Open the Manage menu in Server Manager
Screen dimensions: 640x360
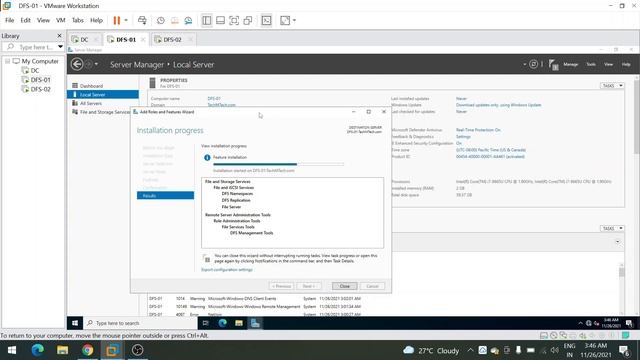tap(571, 64)
